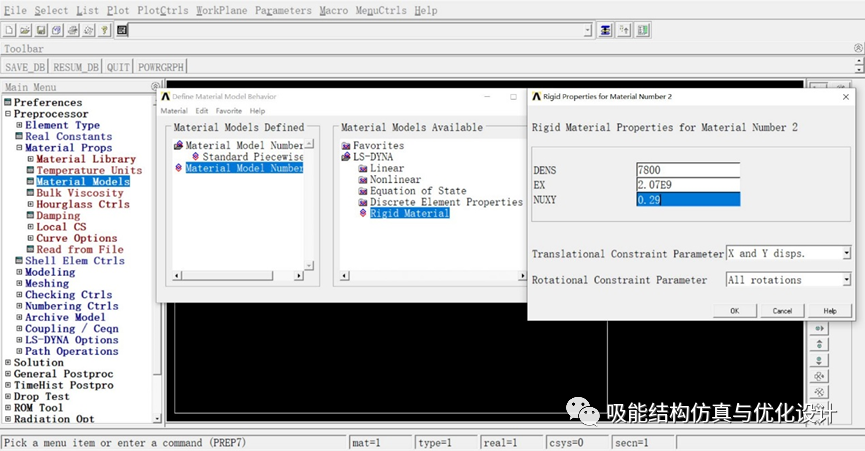The image size is (865, 451).
Task: Click the DENS input field
Action: coord(688,170)
